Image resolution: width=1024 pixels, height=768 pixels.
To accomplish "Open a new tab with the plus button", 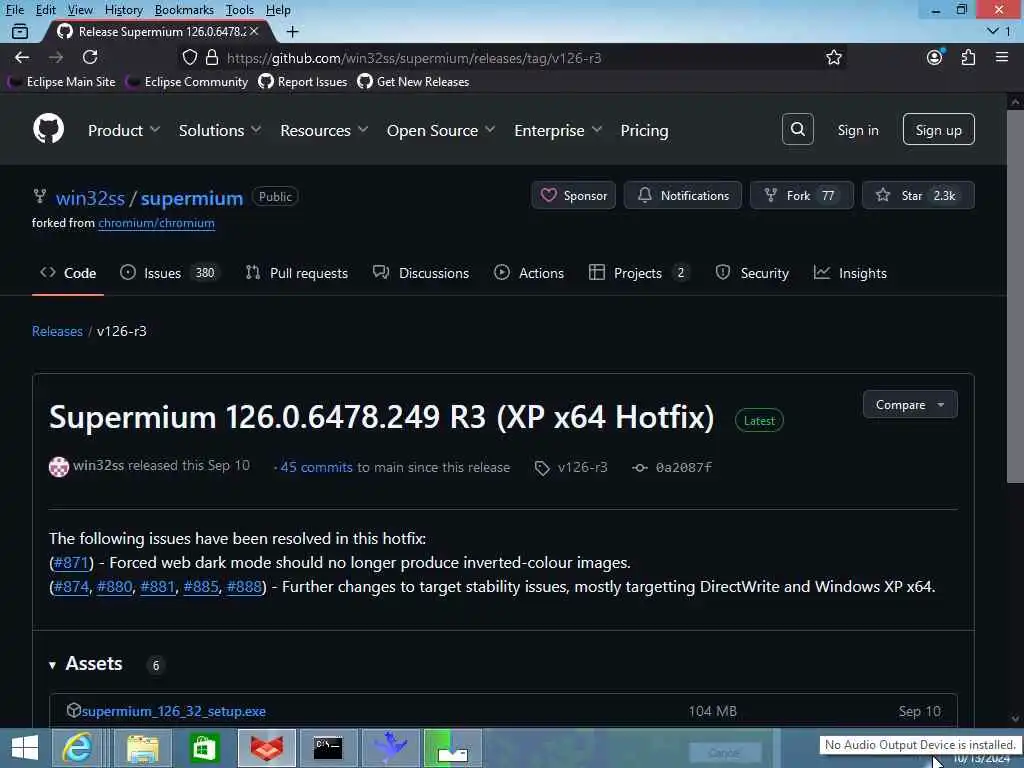I will (293, 31).
